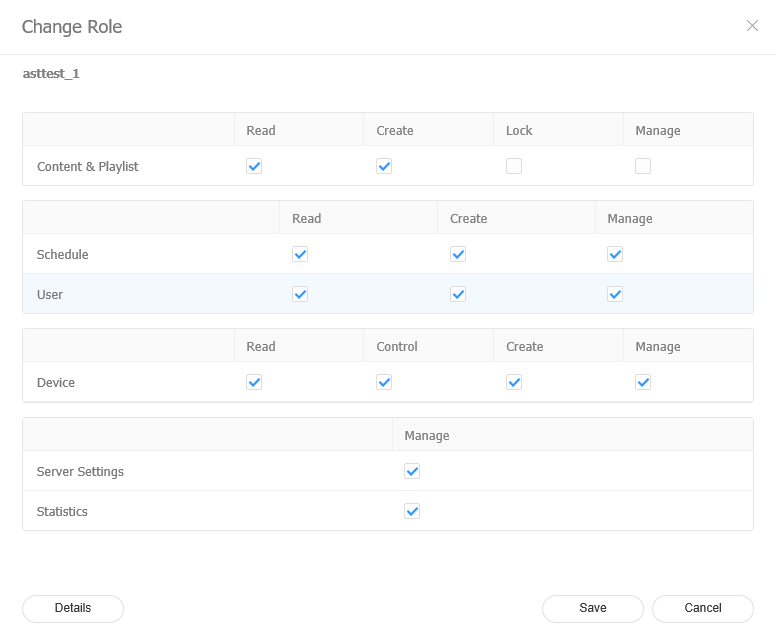Uncheck Create permission for Device
Screen dimensions: 776x639
pyautogui.click(x=514, y=383)
